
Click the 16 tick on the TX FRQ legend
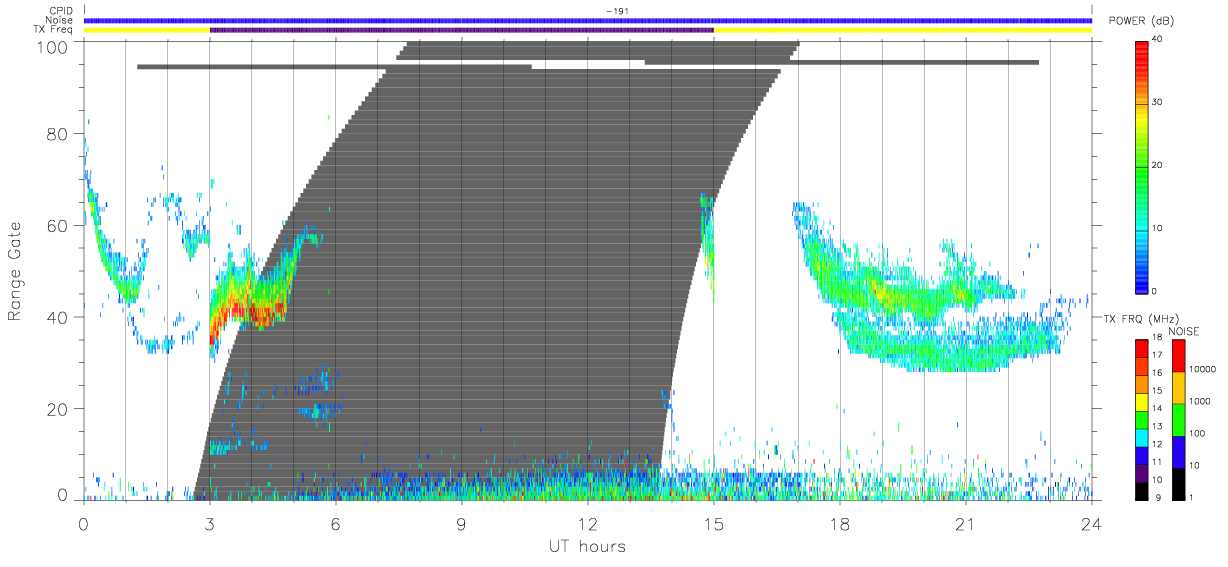[x=1159, y=373]
